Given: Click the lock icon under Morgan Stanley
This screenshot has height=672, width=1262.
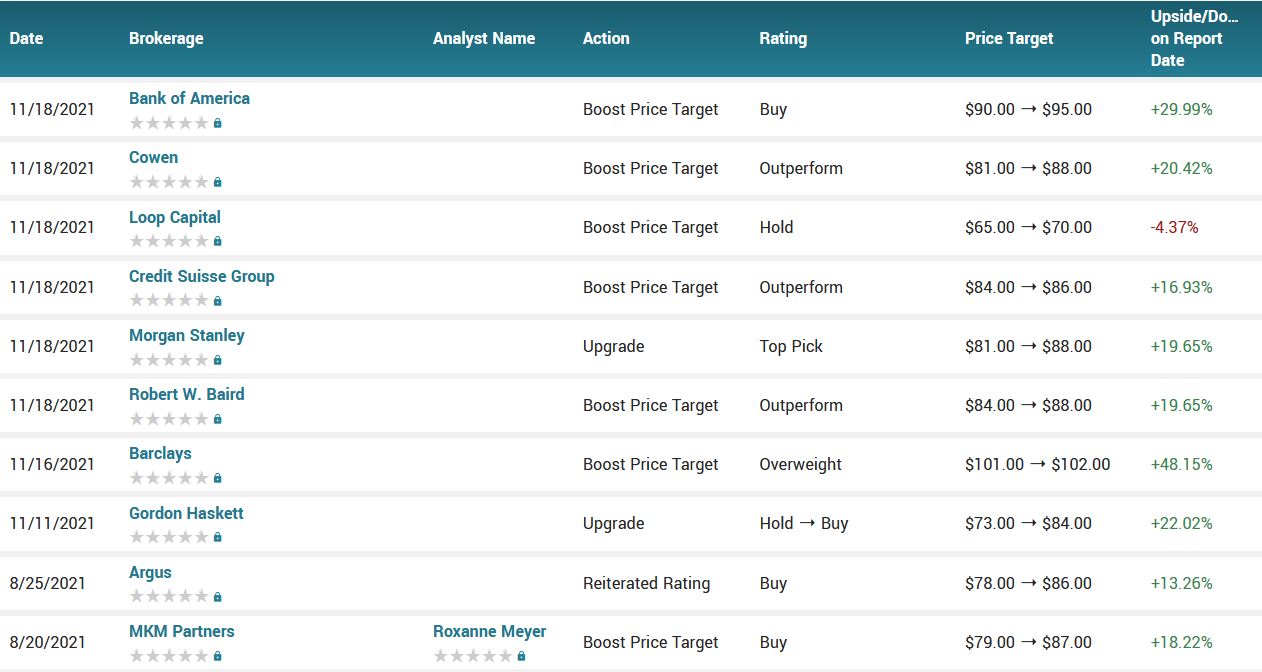Looking at the screenshot, I should (x=217, y=360).
